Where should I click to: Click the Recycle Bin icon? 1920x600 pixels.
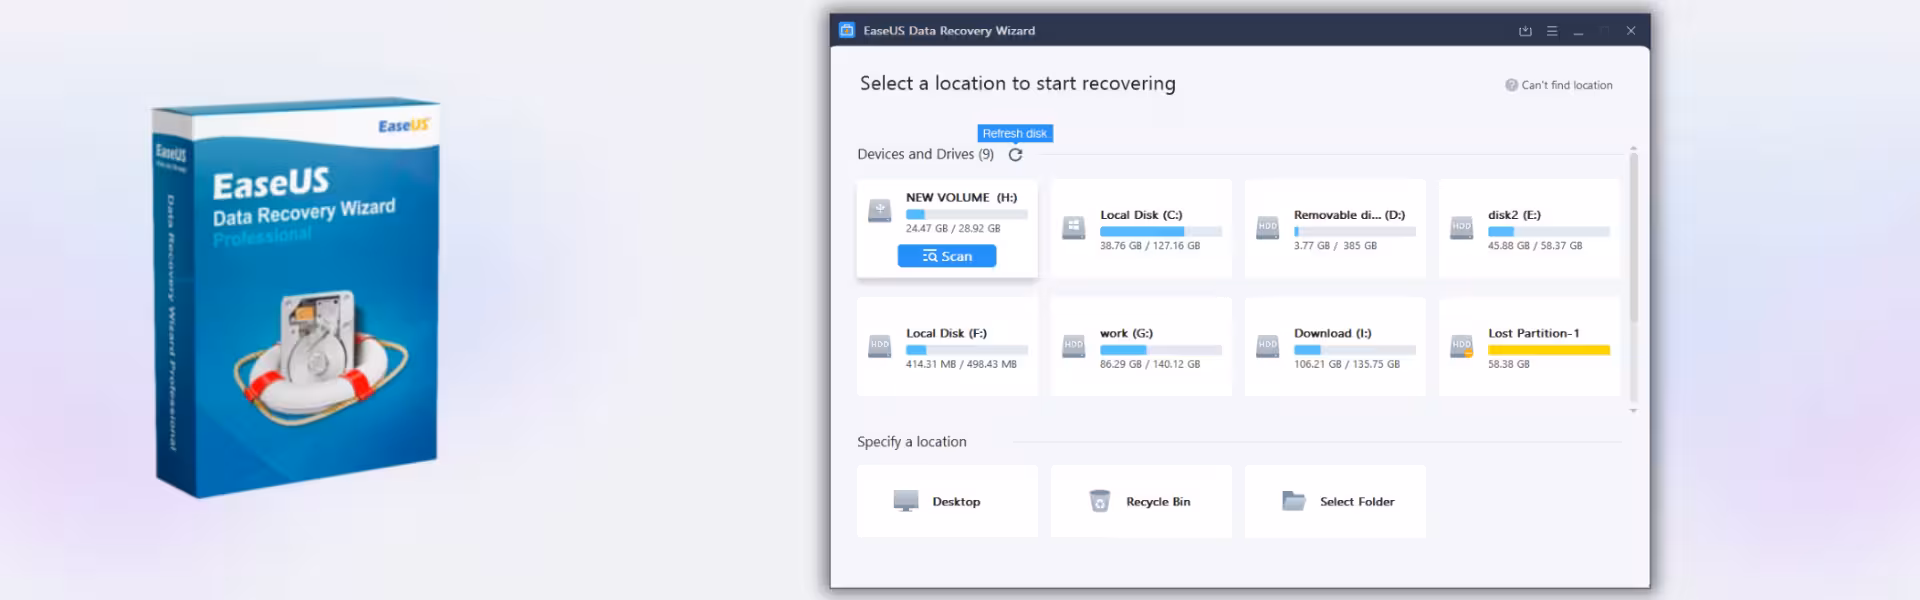coord(1100,501)
